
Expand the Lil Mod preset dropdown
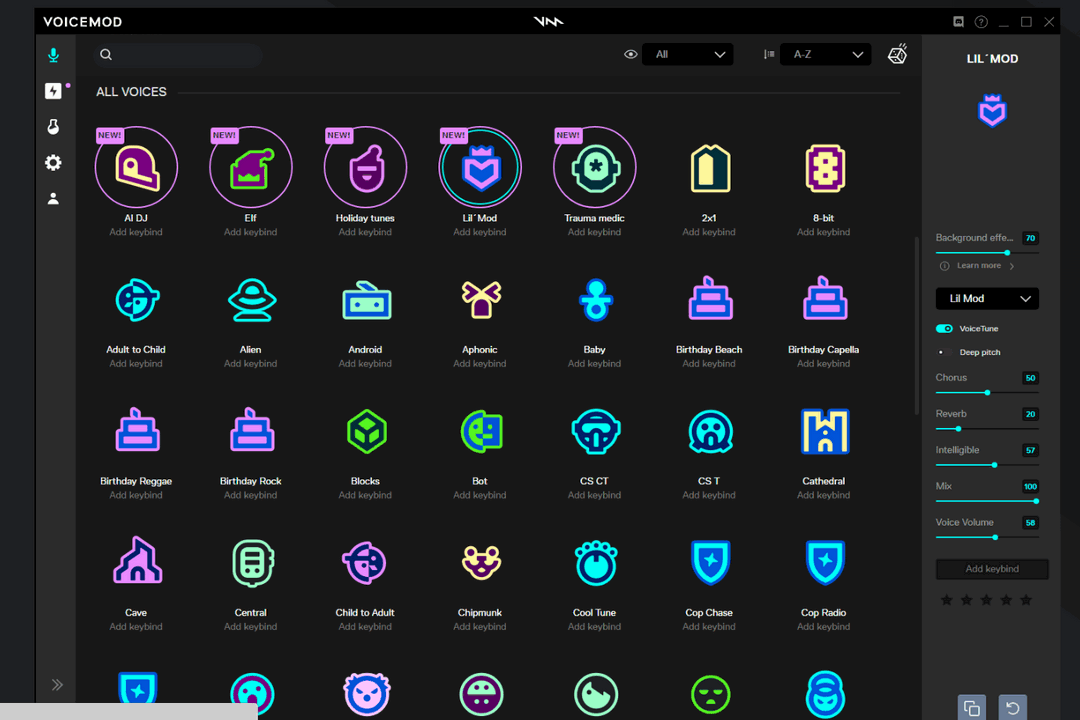(x=987, y=298)
